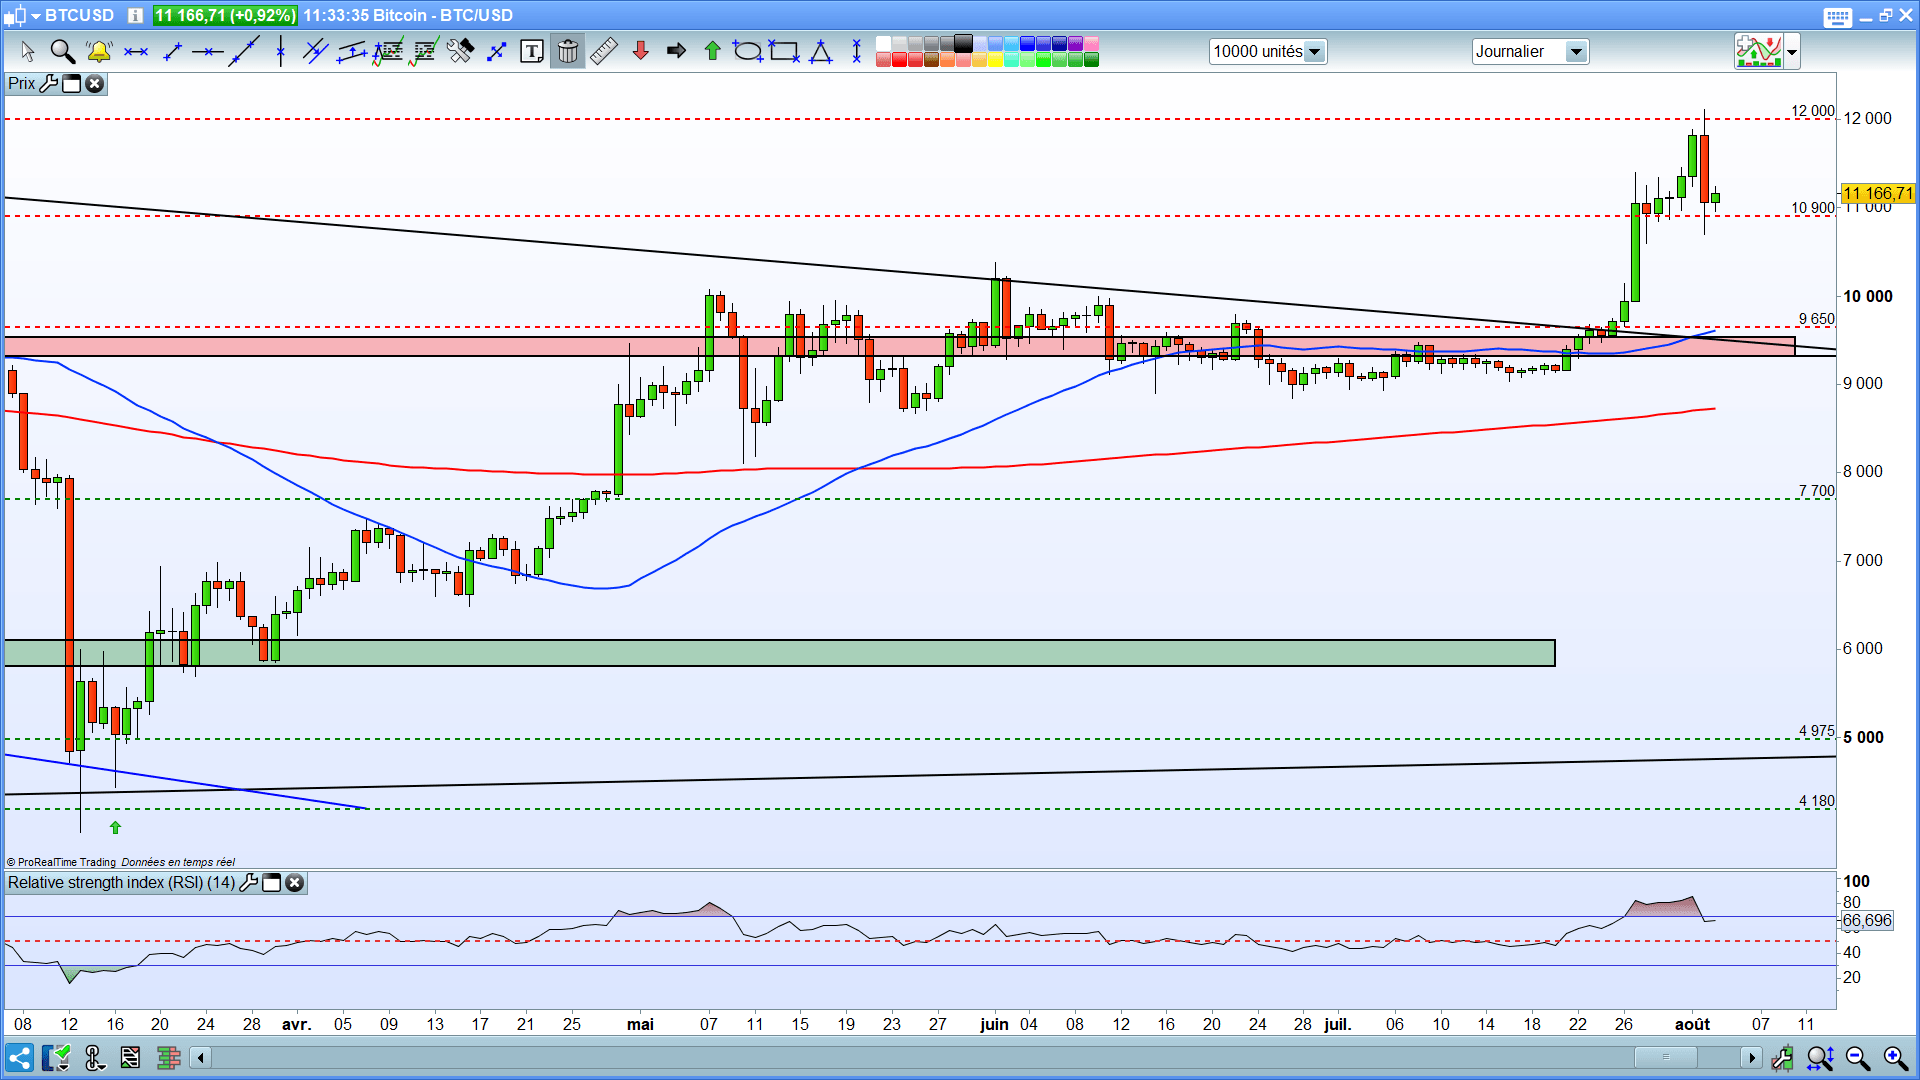This screenshot has width=1920, height=1080.
Task: Click the 11 166,71 (+0,92%) price badge
Action: [x=225, y=15]
